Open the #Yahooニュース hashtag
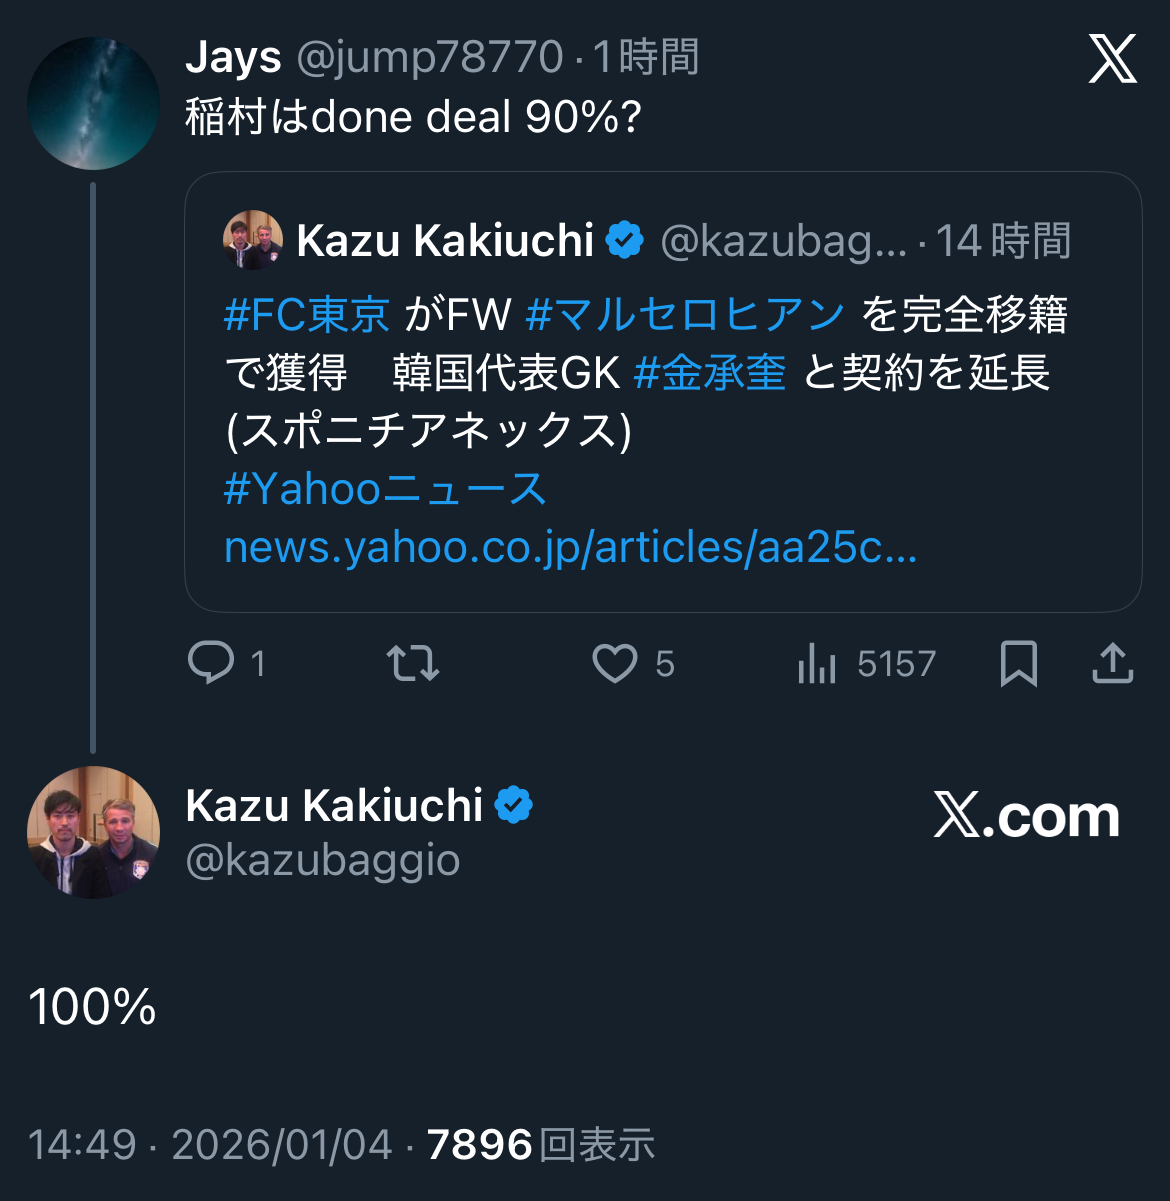Viewport: 1170px width, 1201px height. (385, 489)
